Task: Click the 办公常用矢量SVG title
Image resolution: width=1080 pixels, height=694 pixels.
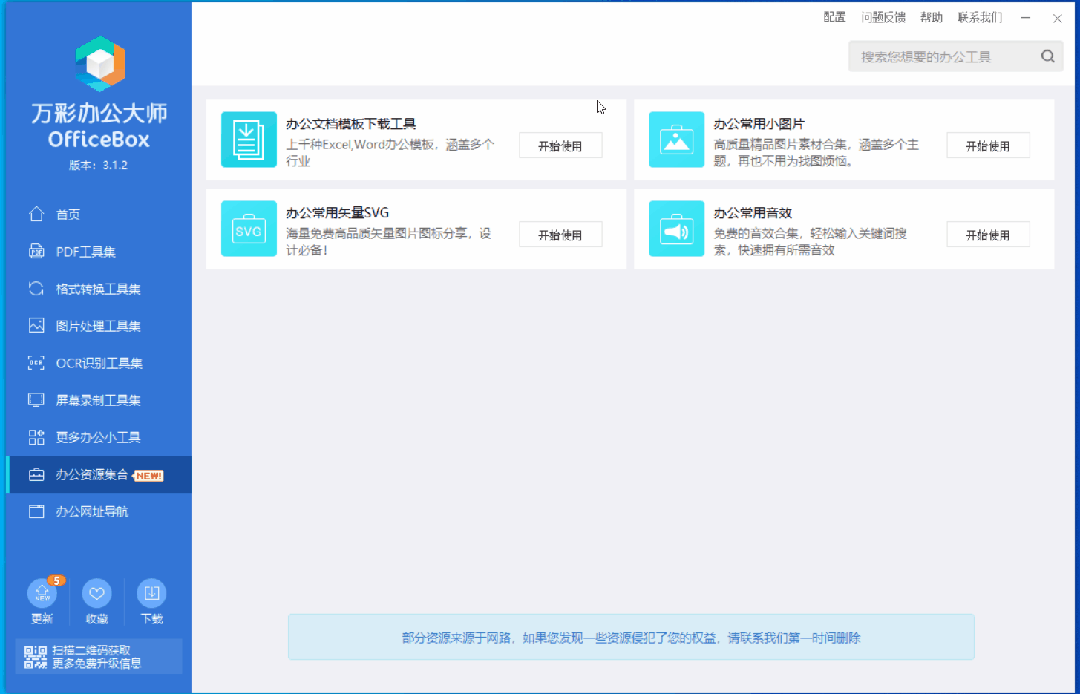Action: pos(338,213)
